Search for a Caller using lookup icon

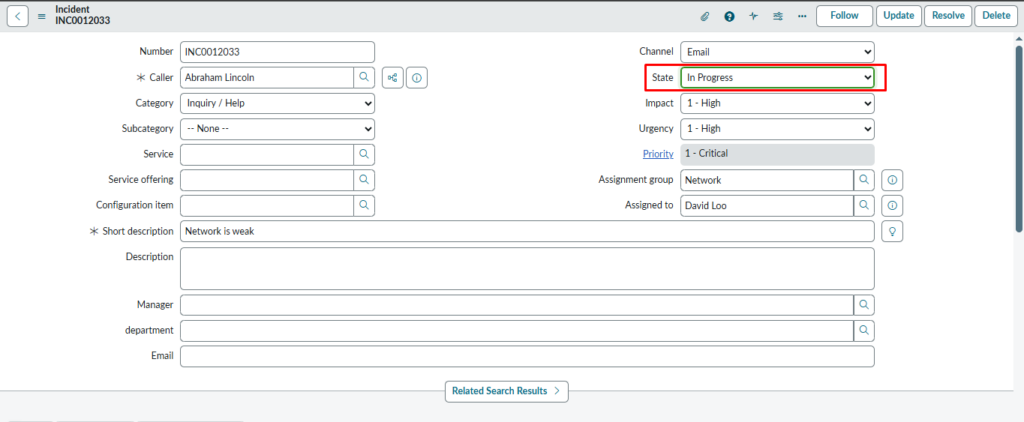(364, 77)
